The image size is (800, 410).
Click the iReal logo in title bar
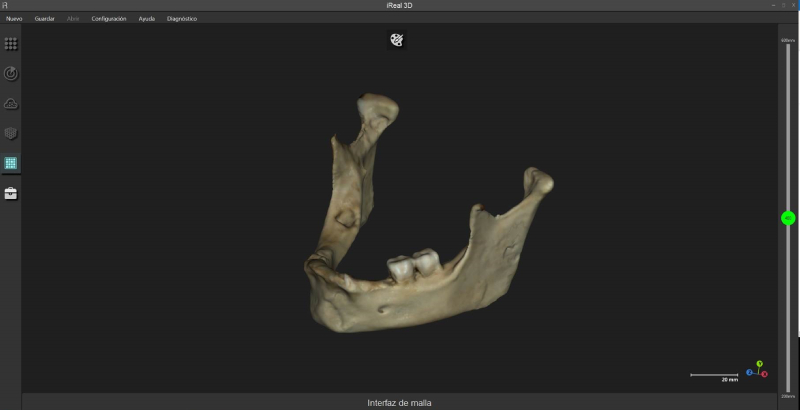pyautogui.click(x=6, y=6)
